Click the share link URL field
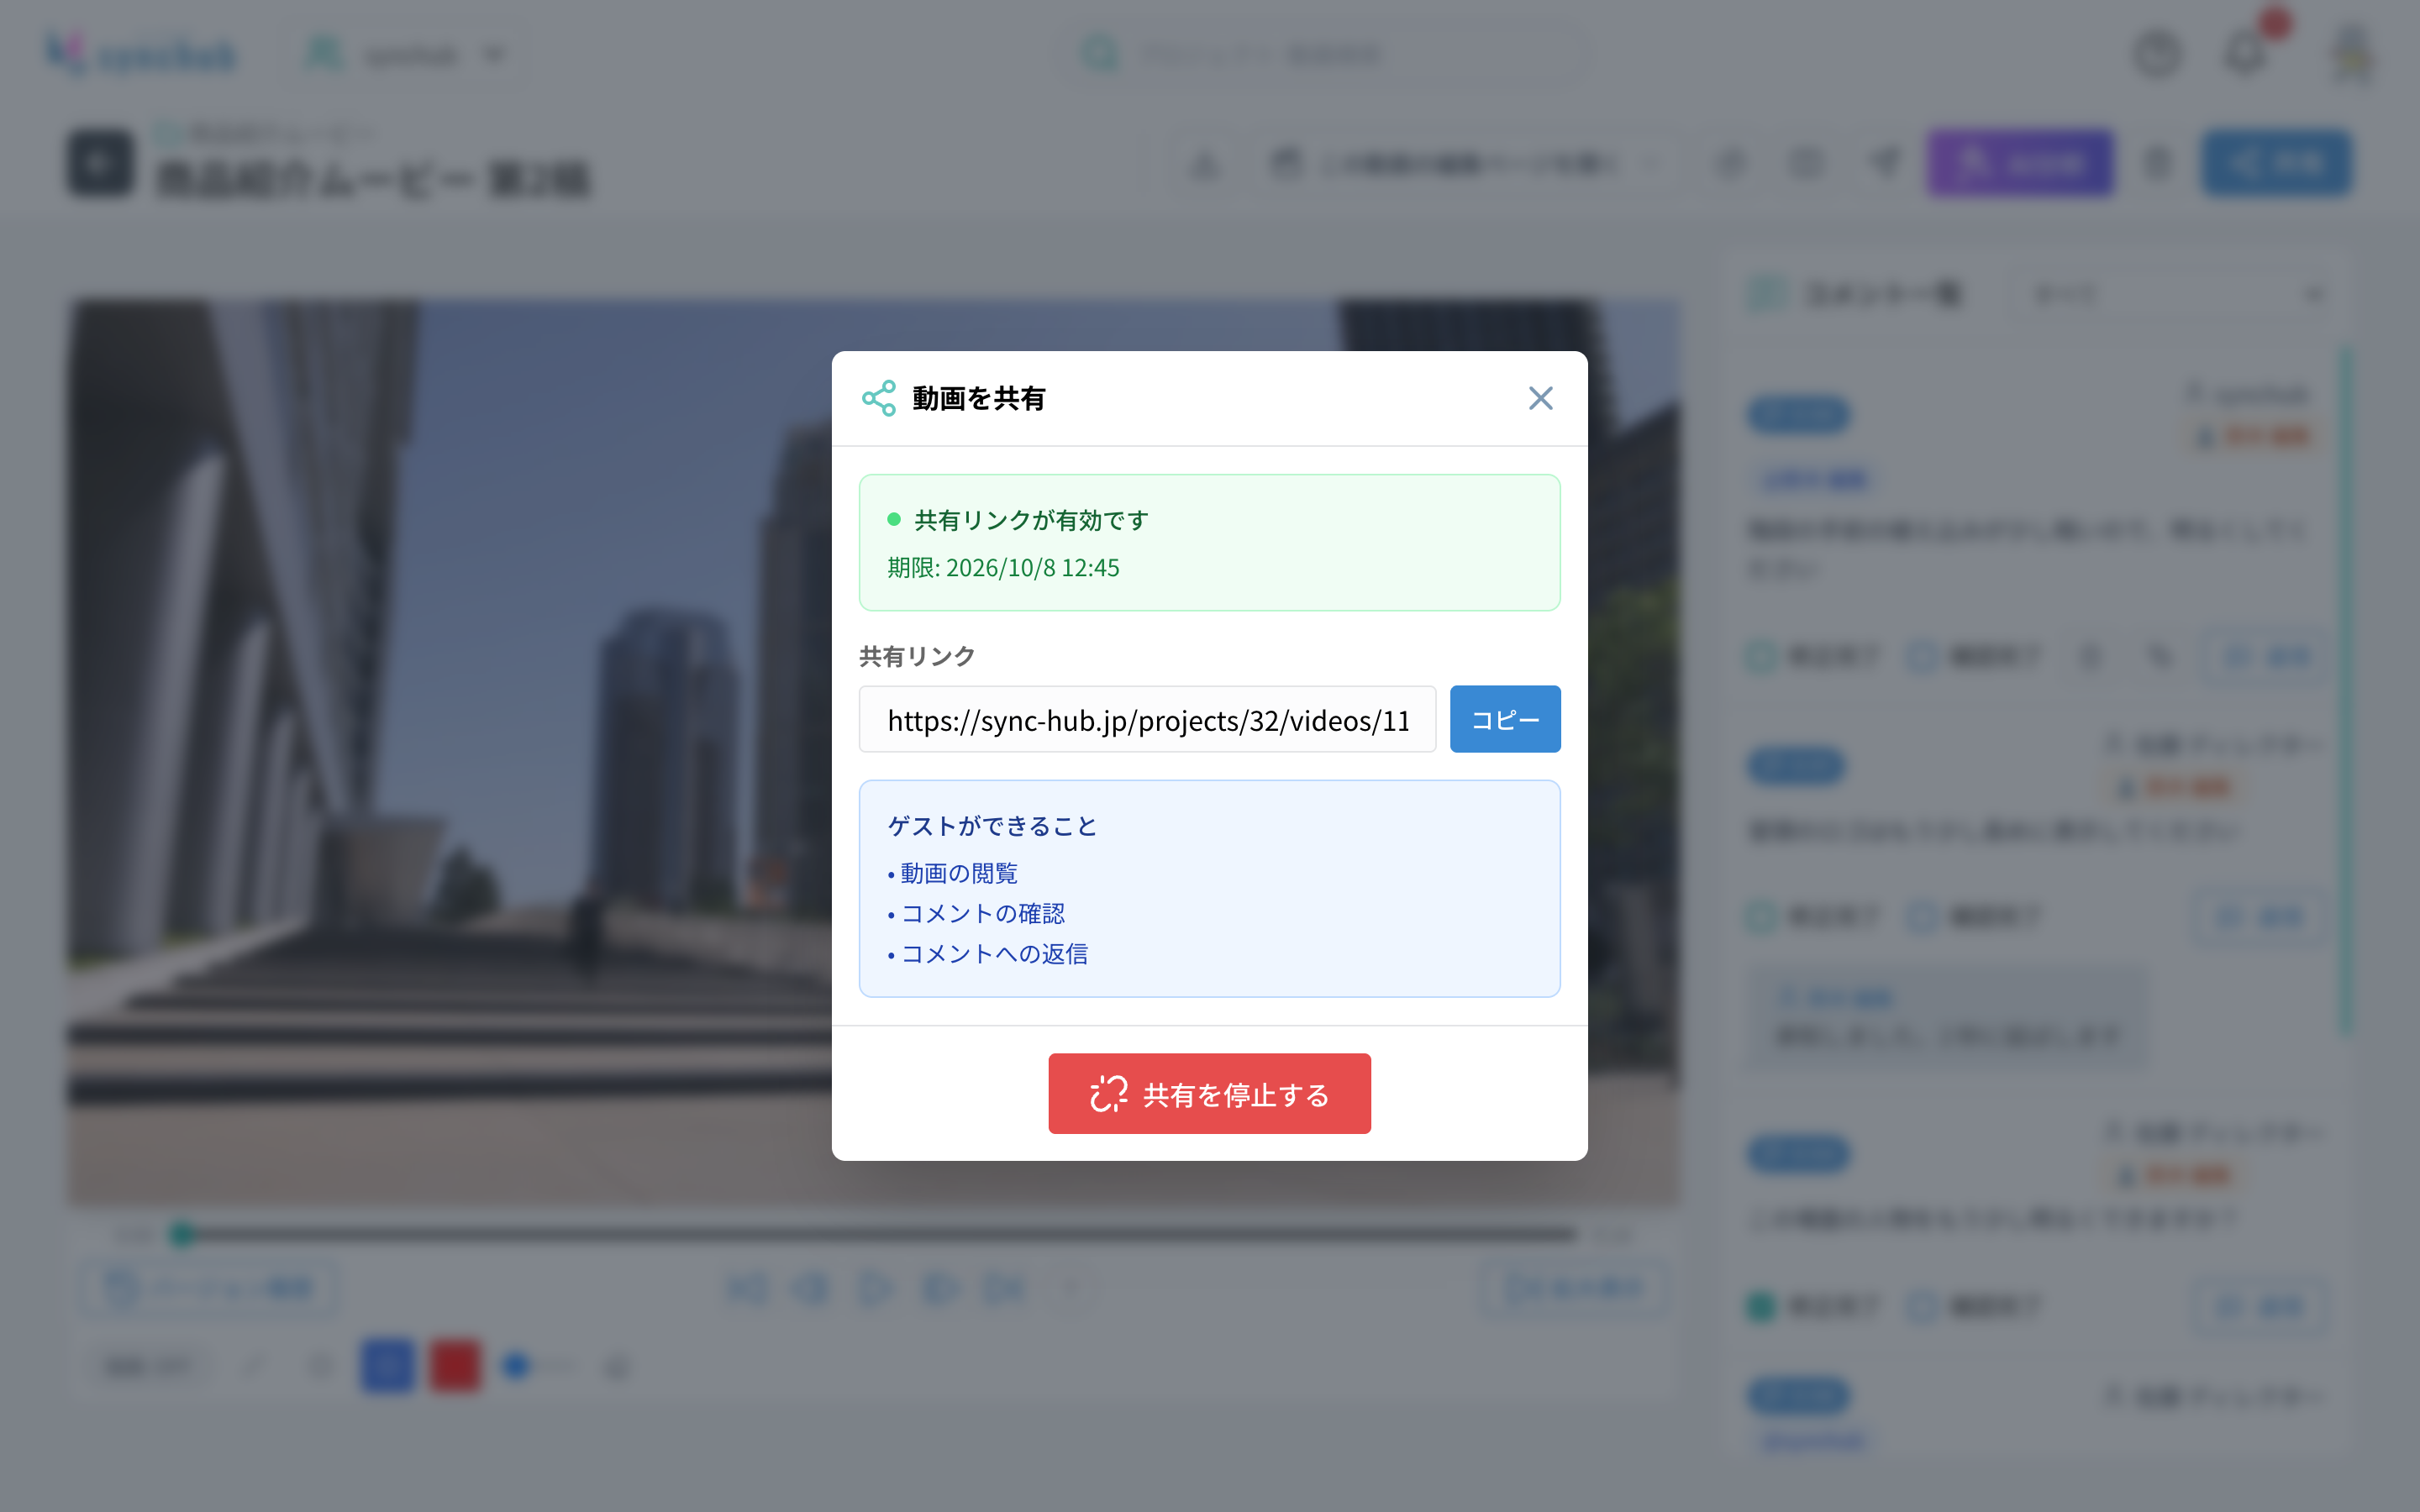The height and width of the screenshot is (1512, 2420). pyautogui.click(x=1147, y=719)
